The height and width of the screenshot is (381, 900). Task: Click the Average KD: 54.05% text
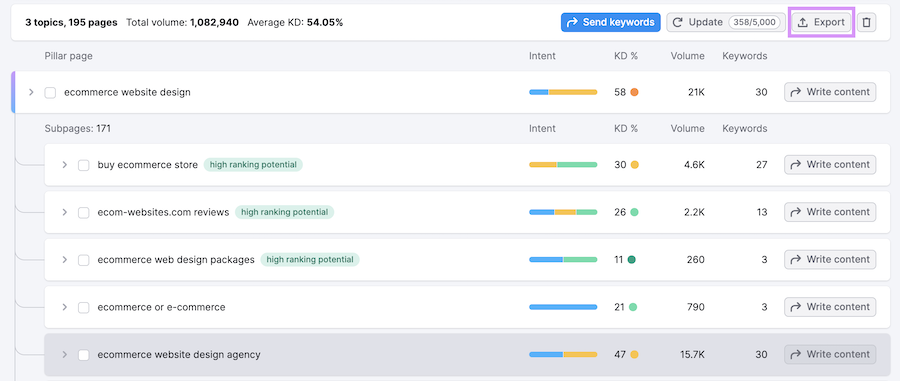coord(295,22)
